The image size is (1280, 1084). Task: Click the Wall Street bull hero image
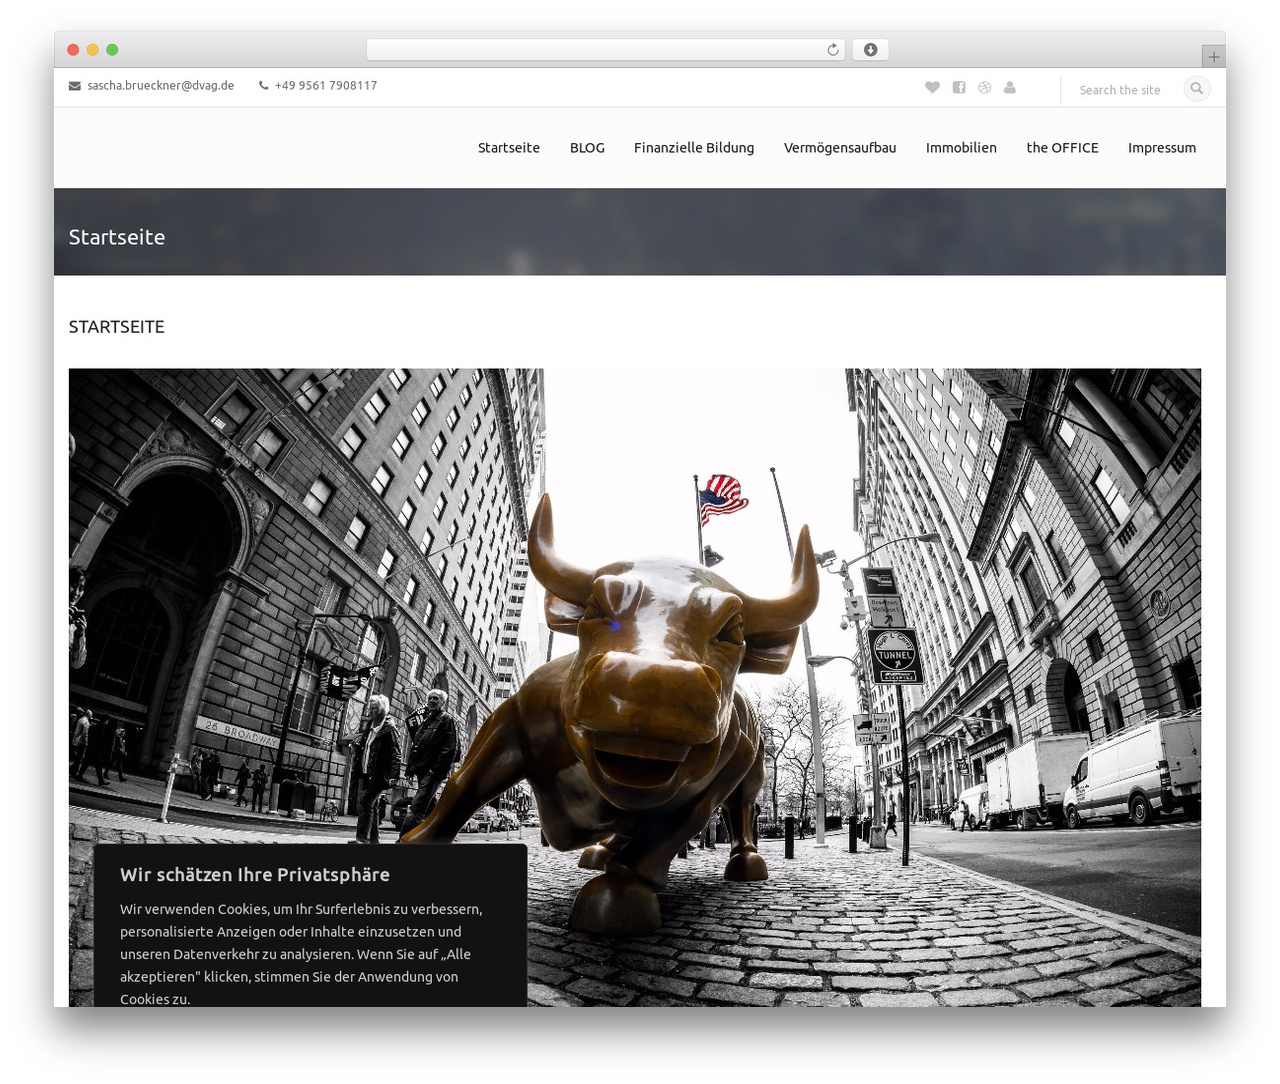coord(635,687)
